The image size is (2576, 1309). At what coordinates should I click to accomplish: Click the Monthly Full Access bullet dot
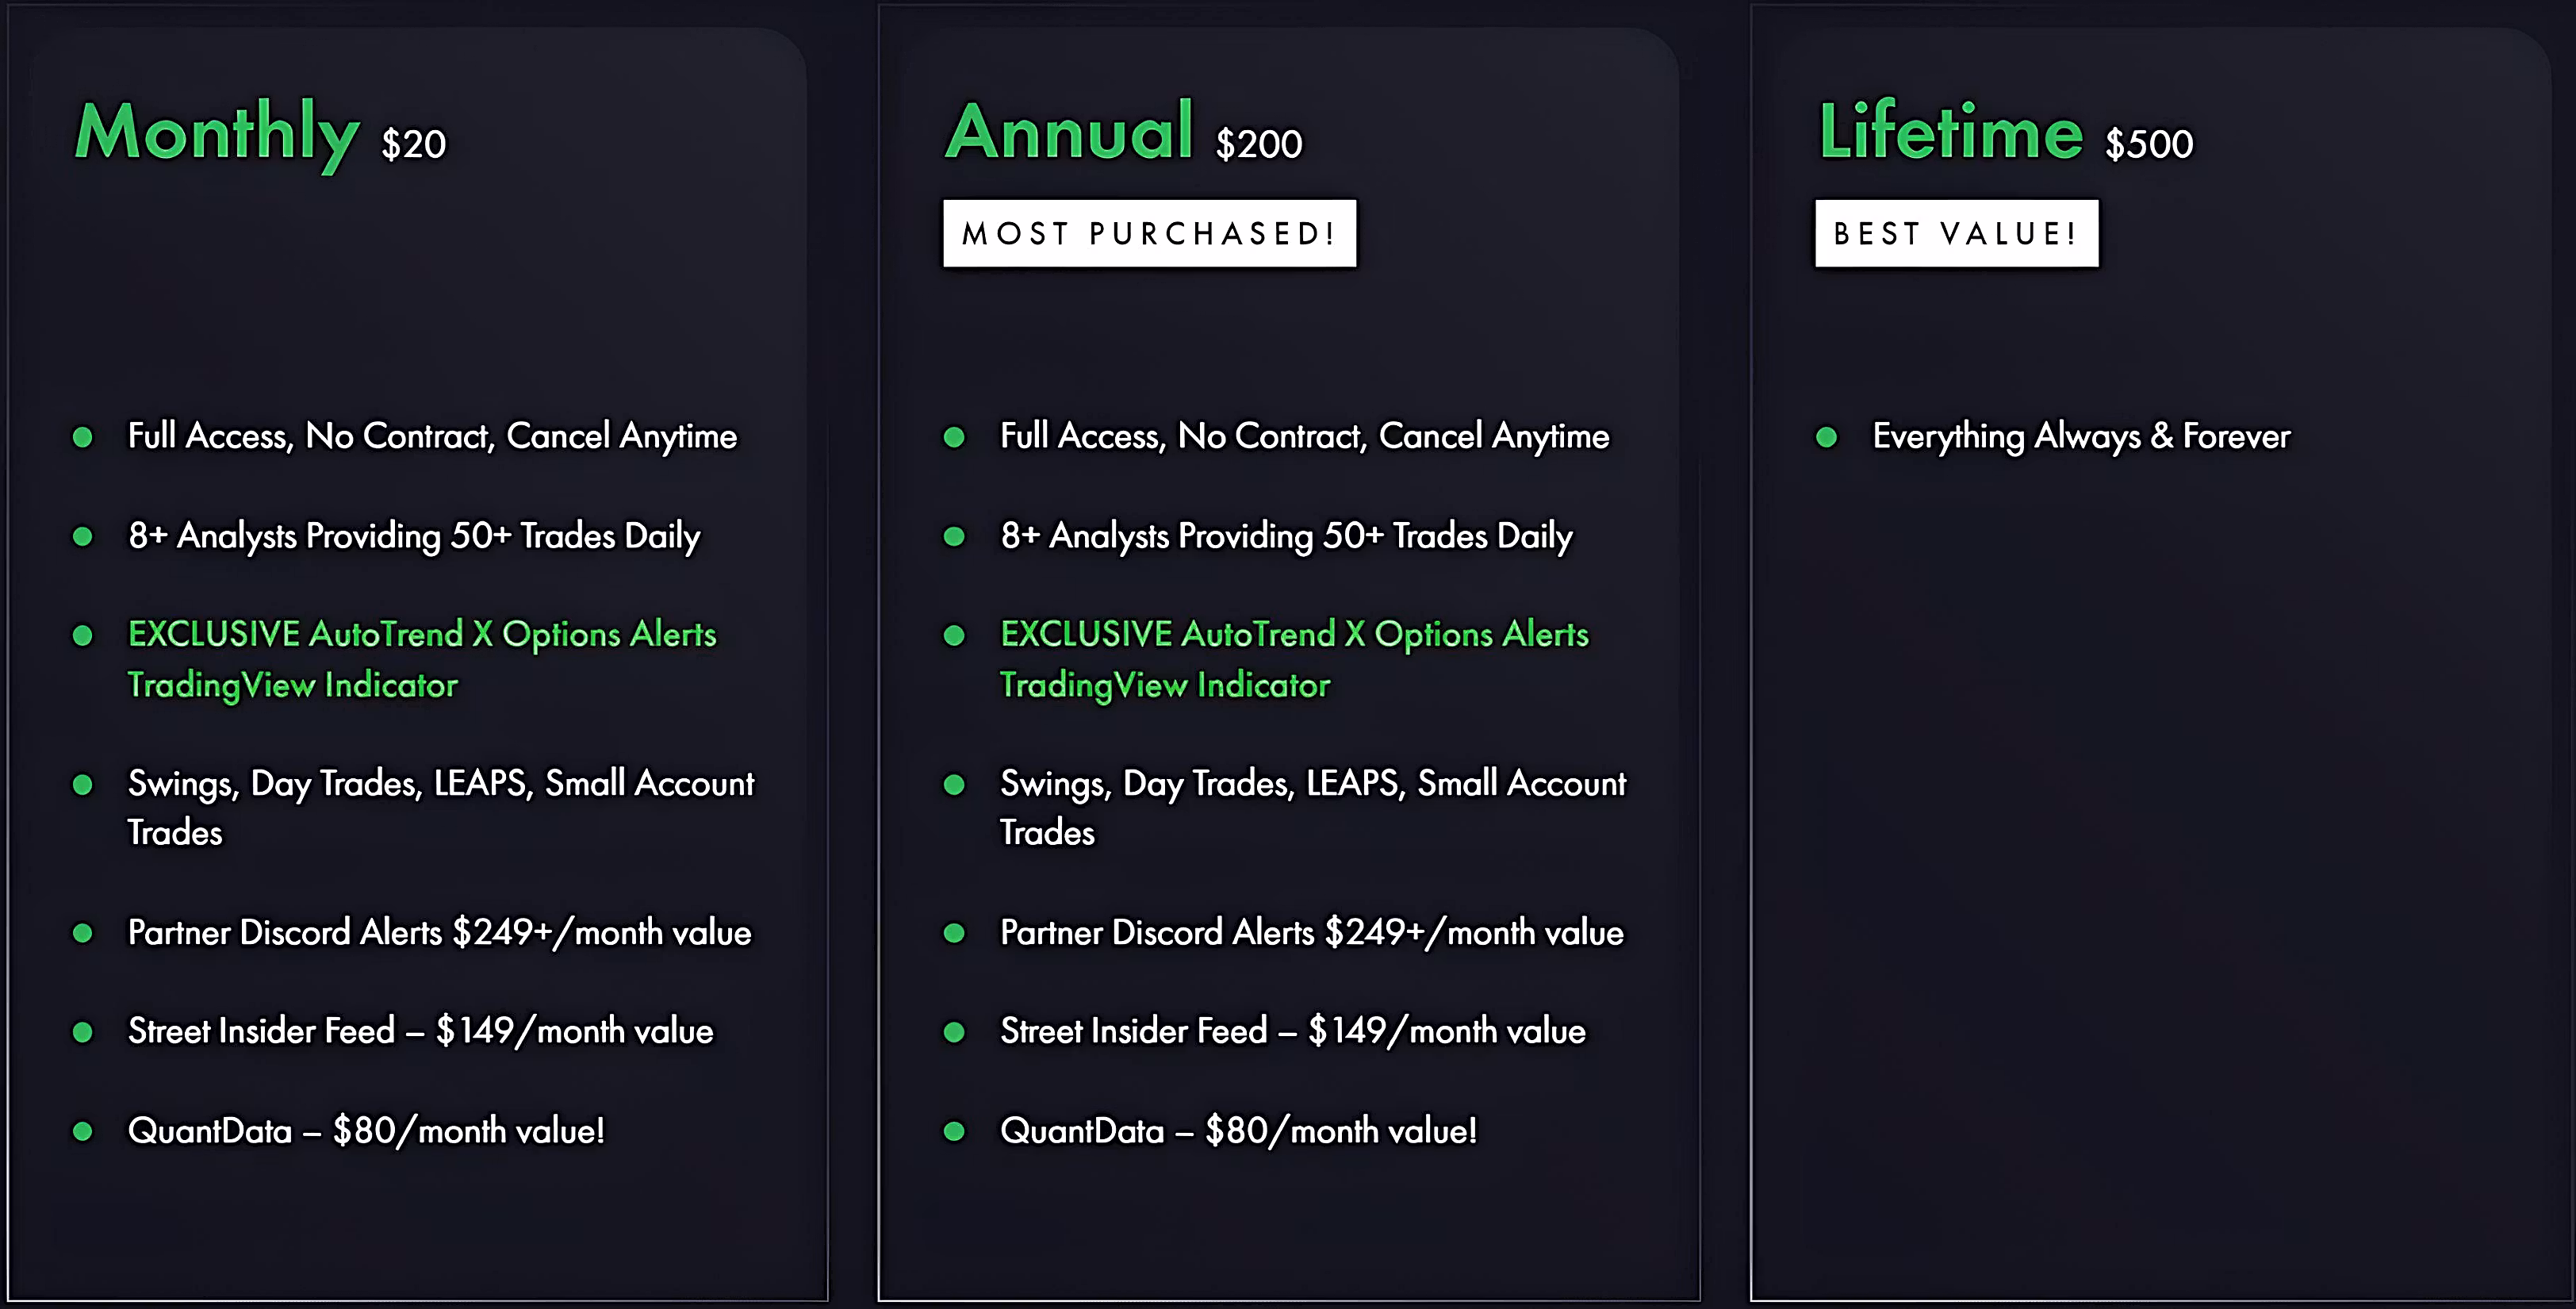83,437
